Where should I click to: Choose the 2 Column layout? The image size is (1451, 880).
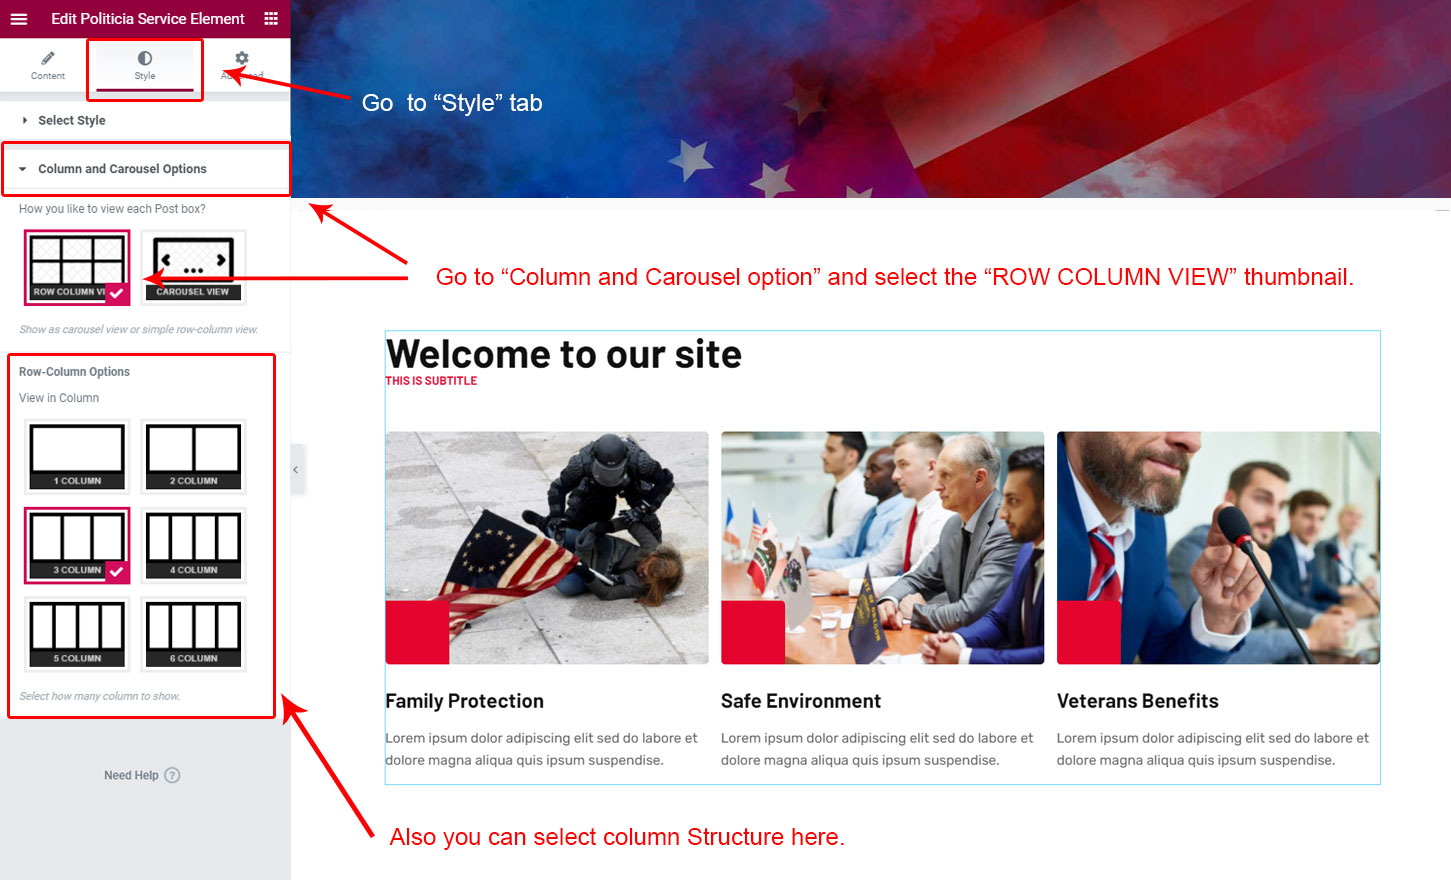coord(193,457)
